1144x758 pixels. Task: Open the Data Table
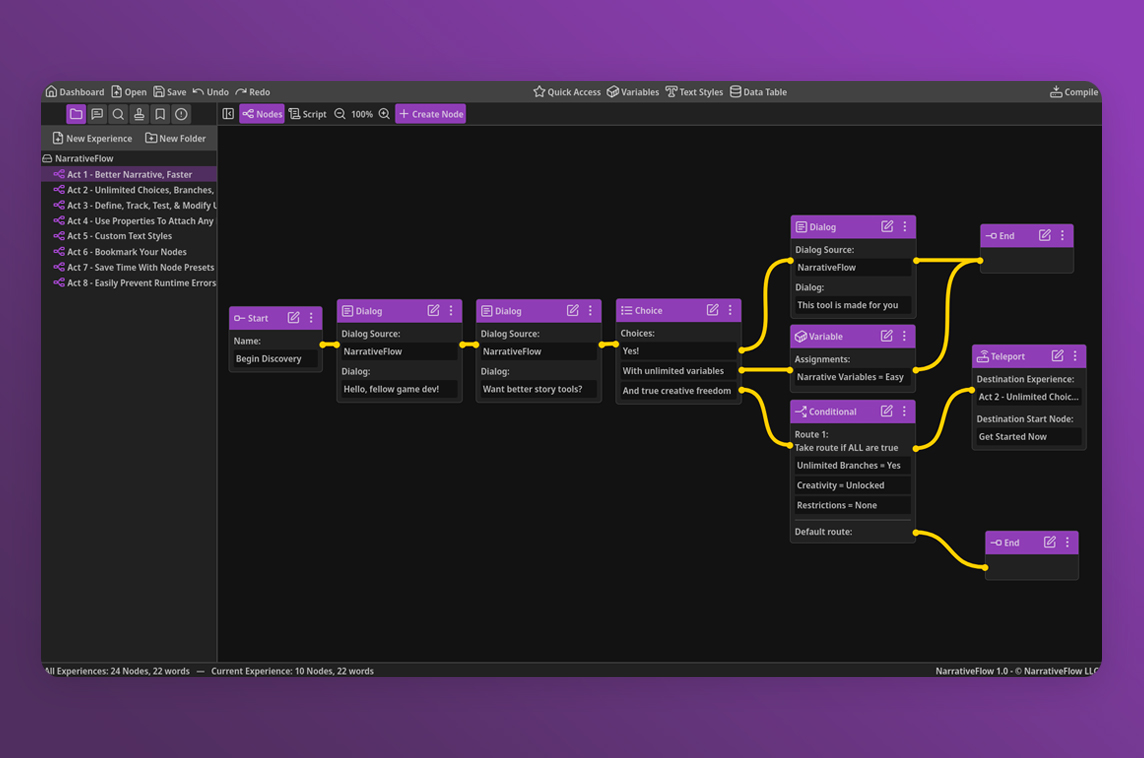tap(758, 91)
